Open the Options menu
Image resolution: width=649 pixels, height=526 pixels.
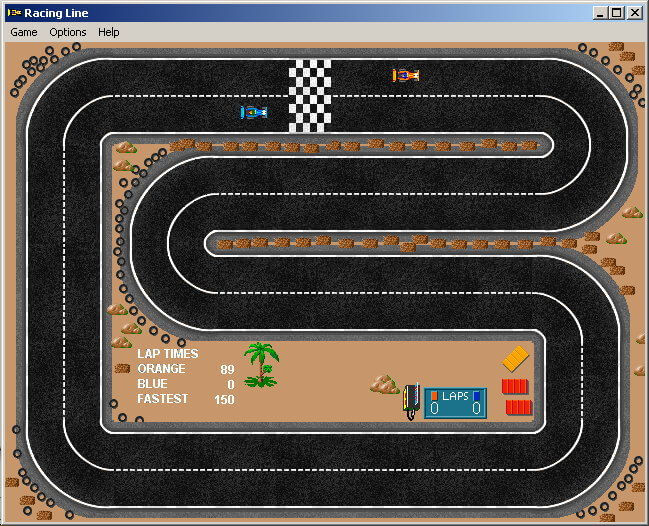(x=67, y=32)
